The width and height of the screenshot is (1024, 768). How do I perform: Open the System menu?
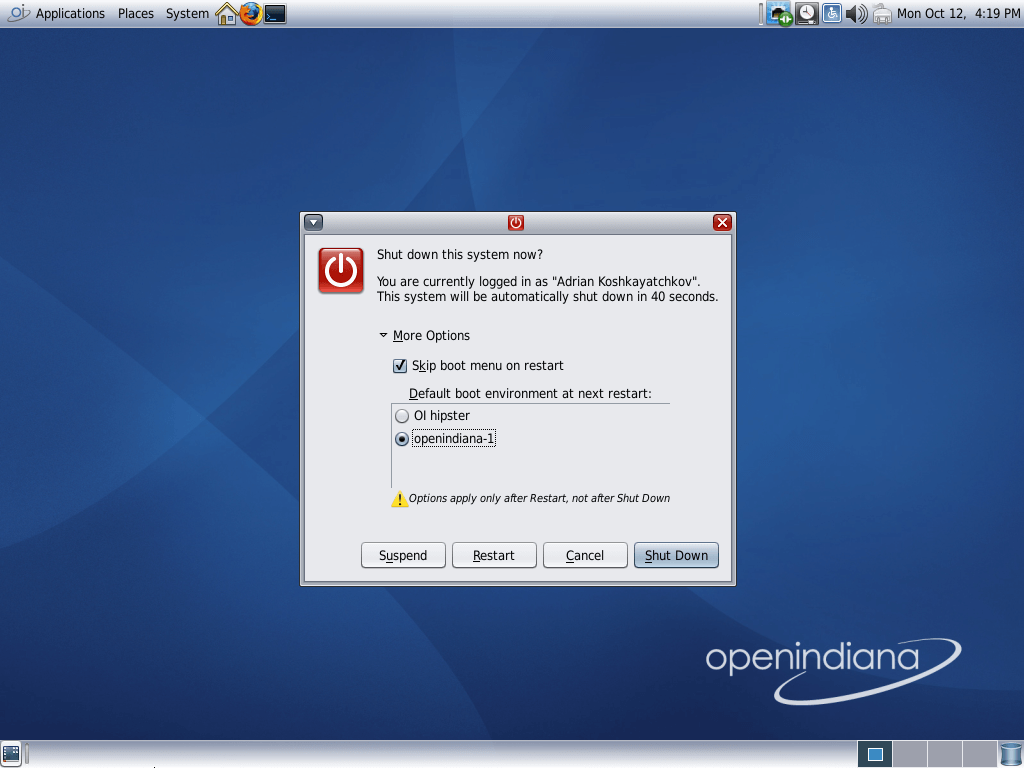tap(187, 13)
